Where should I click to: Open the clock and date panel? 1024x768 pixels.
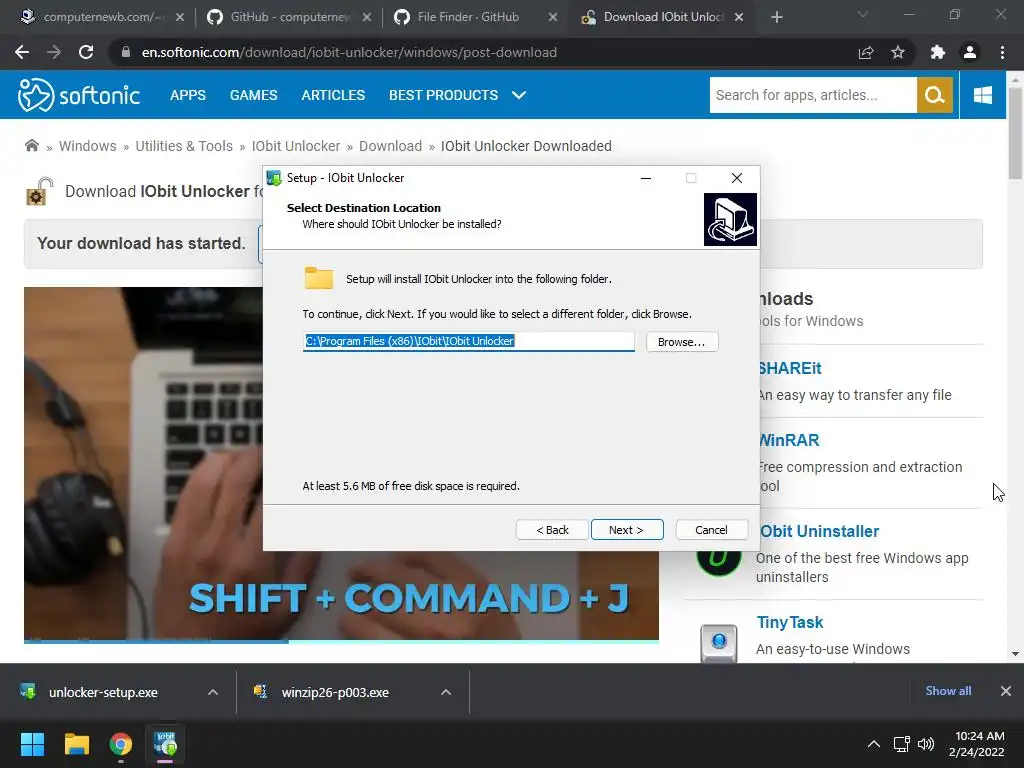tap(977, 744)
